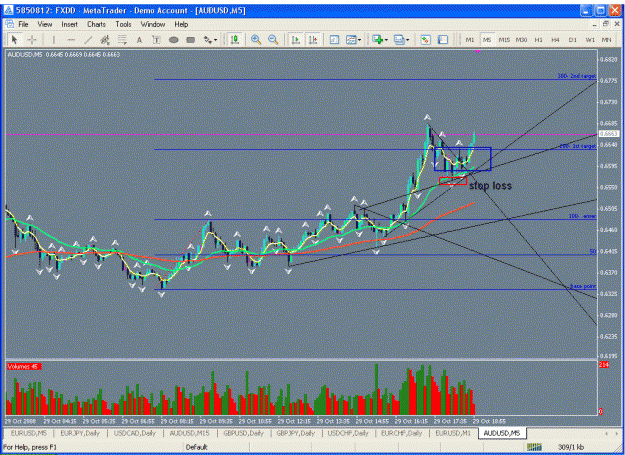Image resolution: width=625 pixels, height=455 pixels.
Task: Expand the profiles dropdown arrow
Action: (407, 39)
